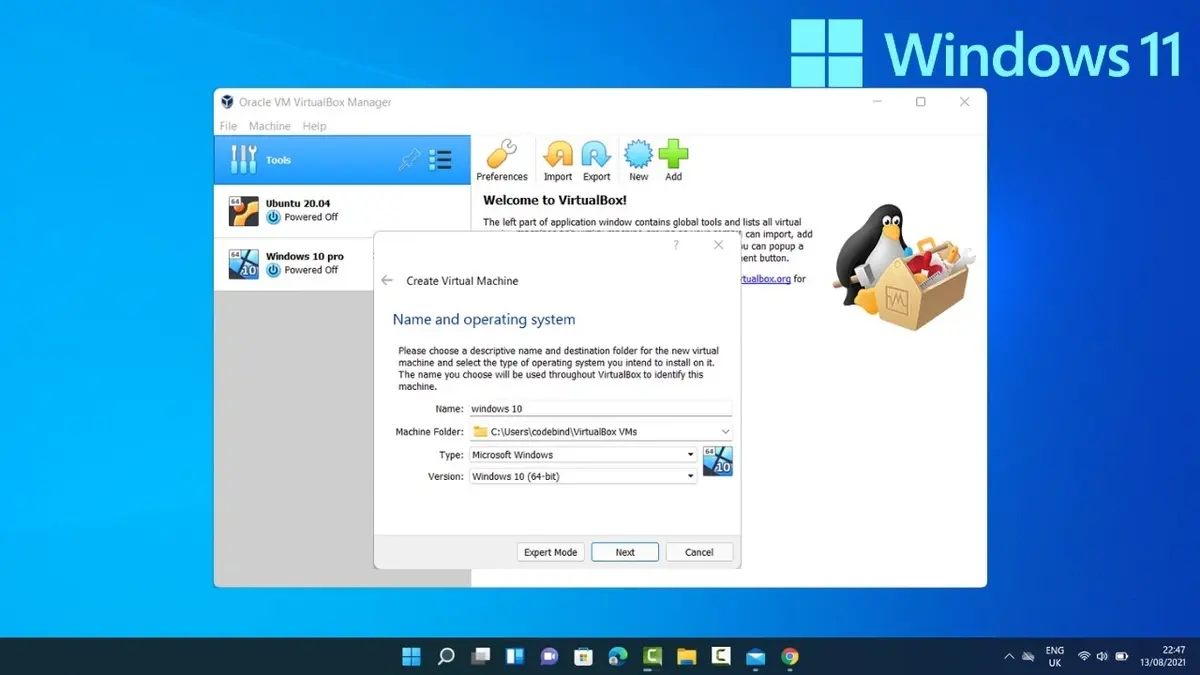Viewport: 1200px width, 675px height.
Task: Click the pin icon in the Tools header
Action: 413,159
